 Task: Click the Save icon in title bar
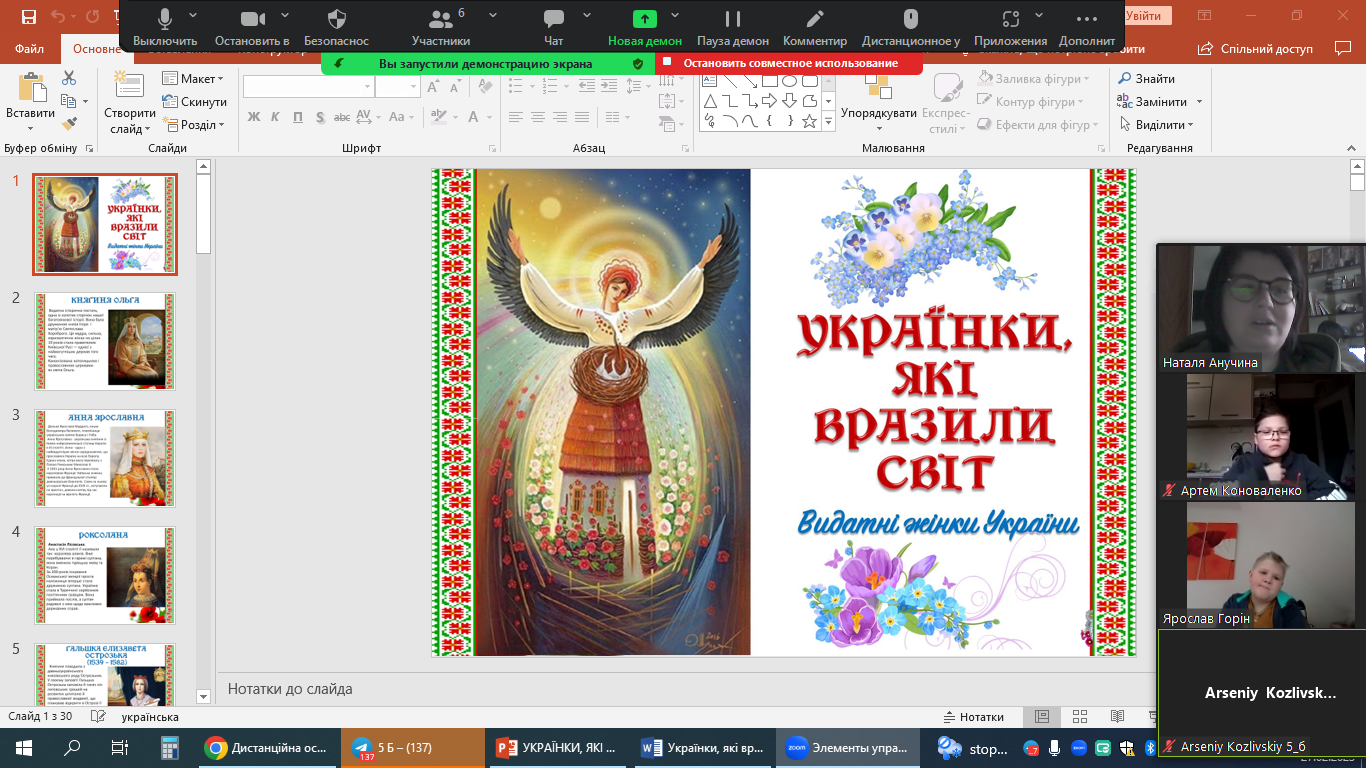tap(28, 17)
